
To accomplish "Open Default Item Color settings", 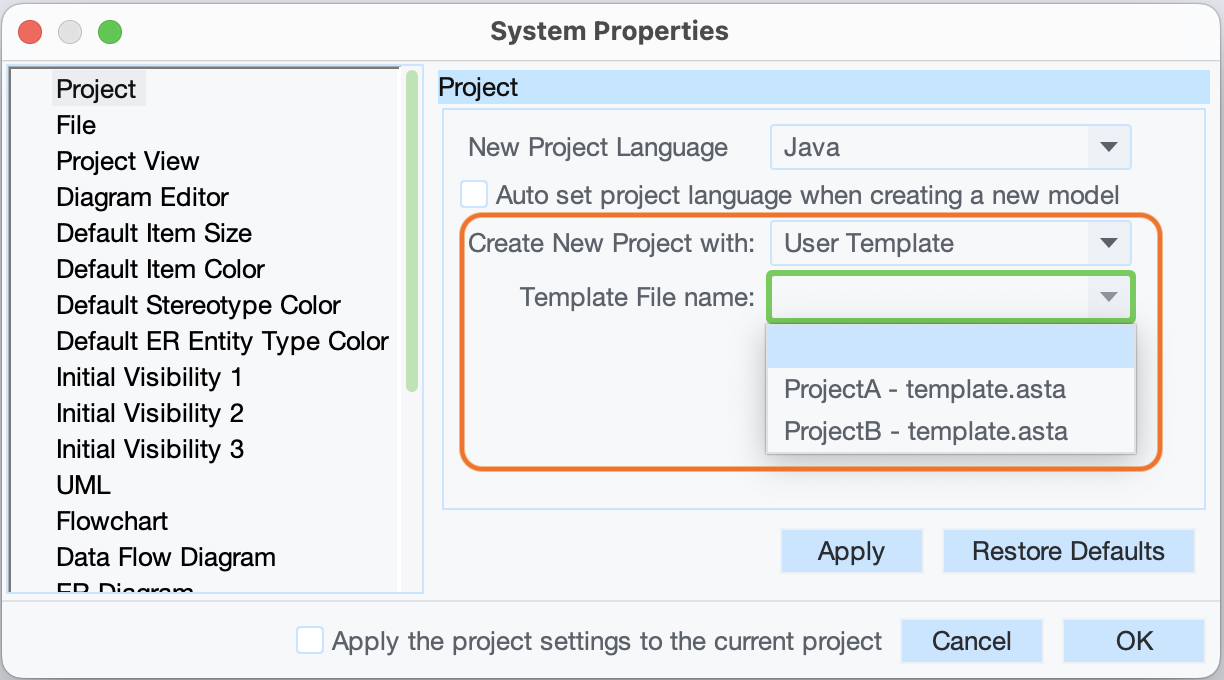I will point(160,269).
